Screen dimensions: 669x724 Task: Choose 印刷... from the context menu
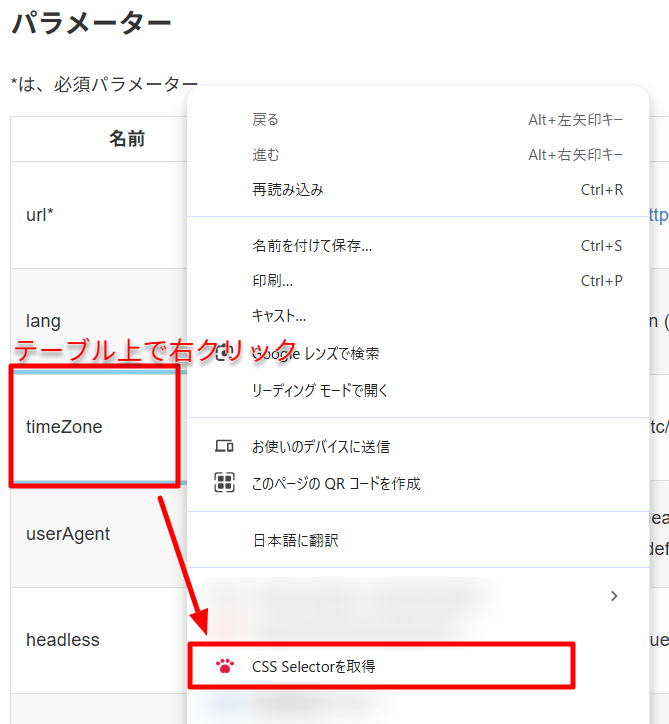273,281
